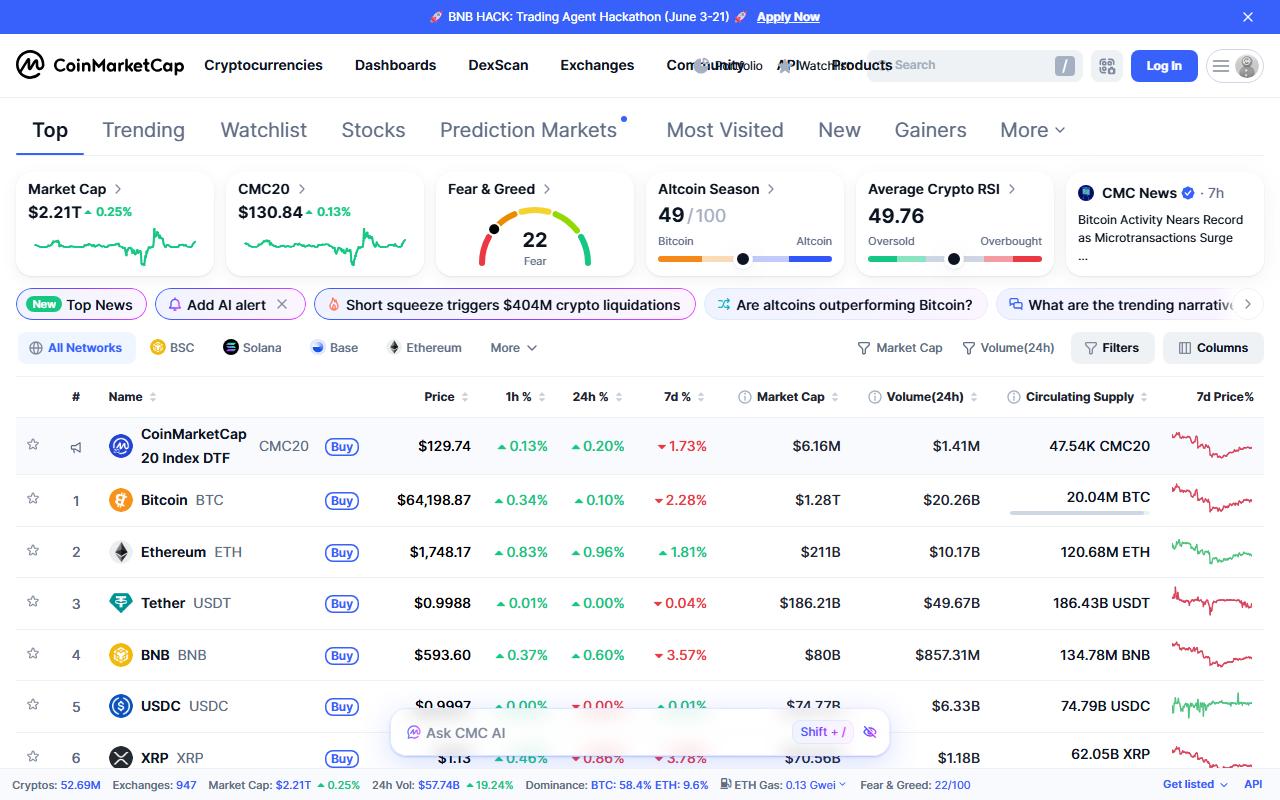Viewport: 1280px width, 800px height.
Task: Open the Short squeeze liquidations news chip
Action: (x=504, y=305)
